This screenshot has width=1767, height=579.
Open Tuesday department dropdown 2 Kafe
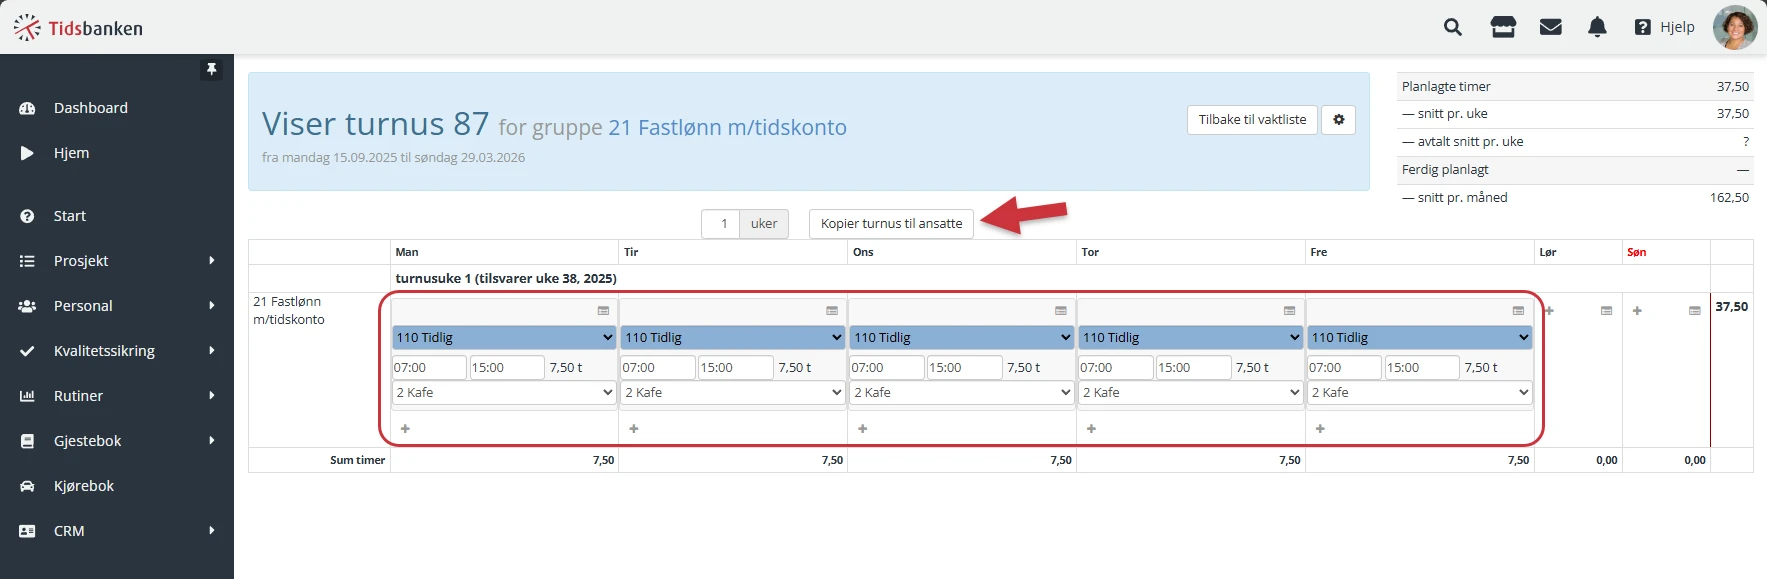point(733,393)
